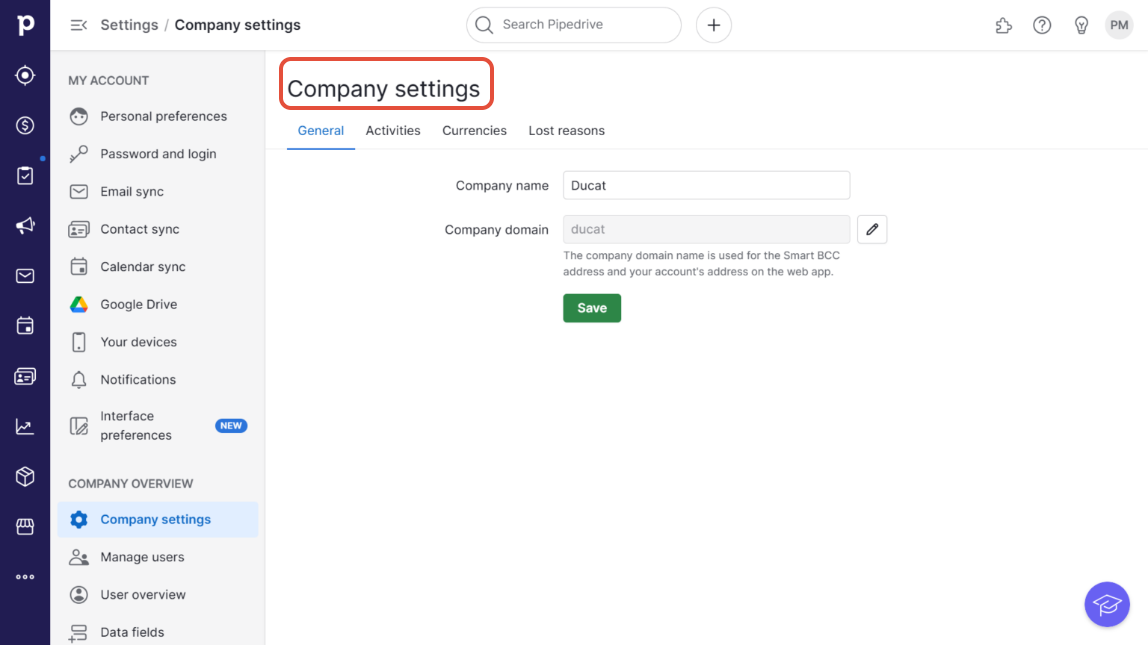Image resolution: width=1148 pixels, height=645 pixels.
Task: Switch to the Currencies tab
Action: pos(474,131)
